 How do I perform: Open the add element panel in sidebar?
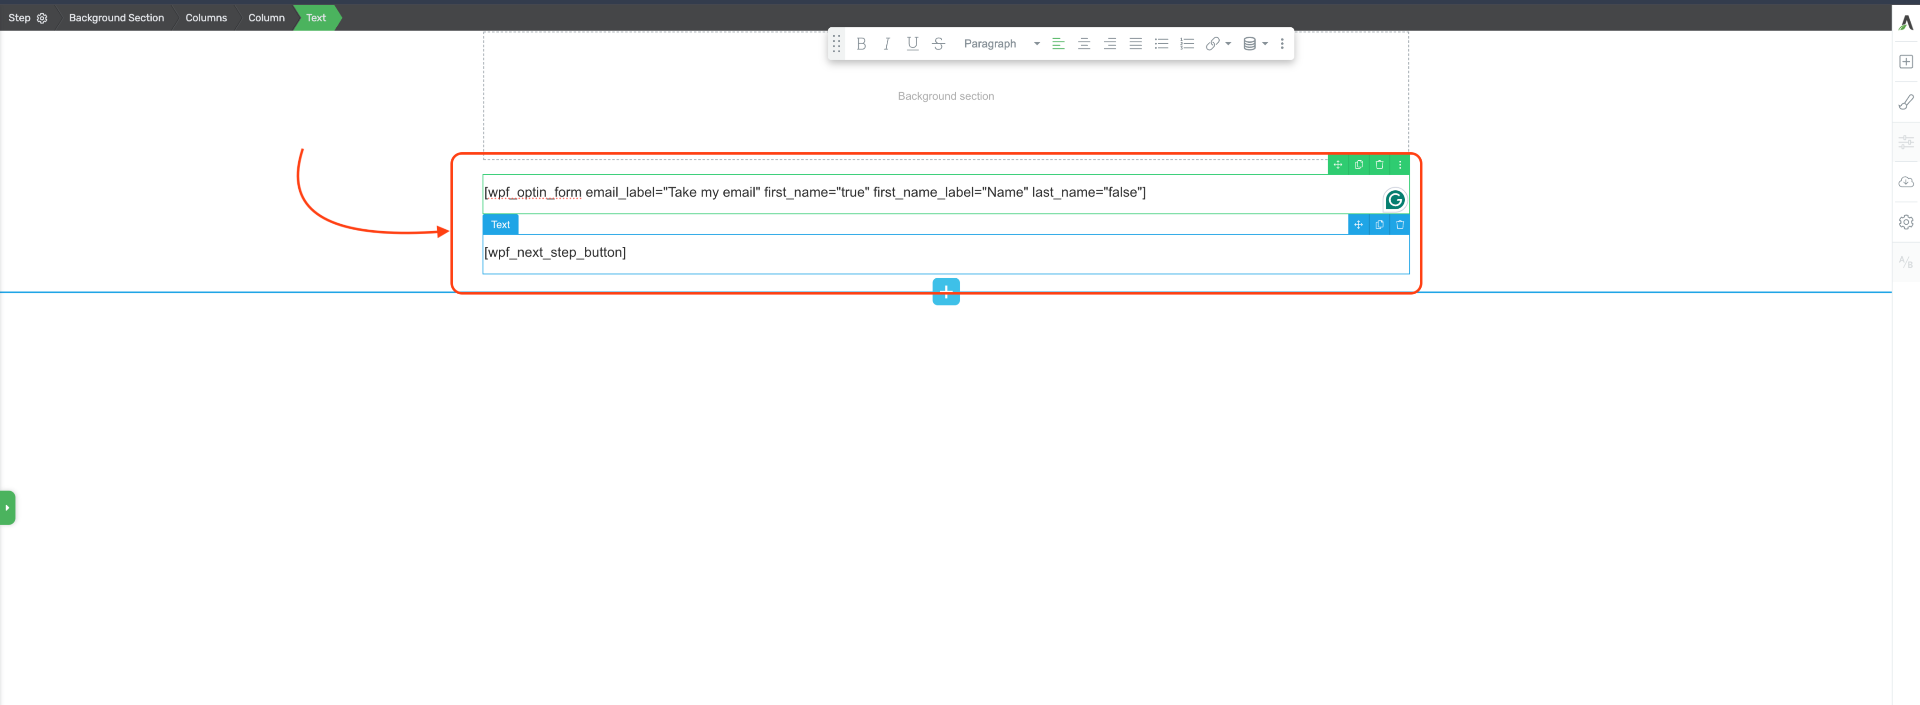pos(1906,62)
